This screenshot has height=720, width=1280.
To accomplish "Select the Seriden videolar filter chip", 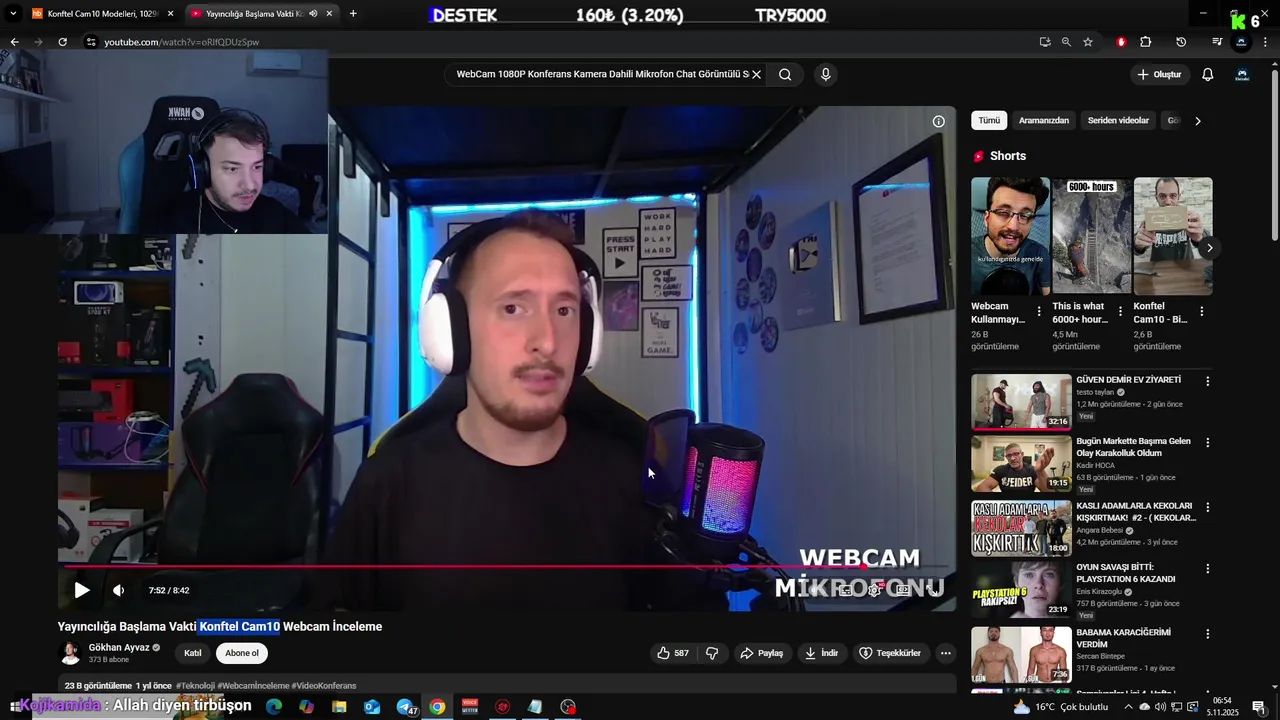I will (1118, 120).
